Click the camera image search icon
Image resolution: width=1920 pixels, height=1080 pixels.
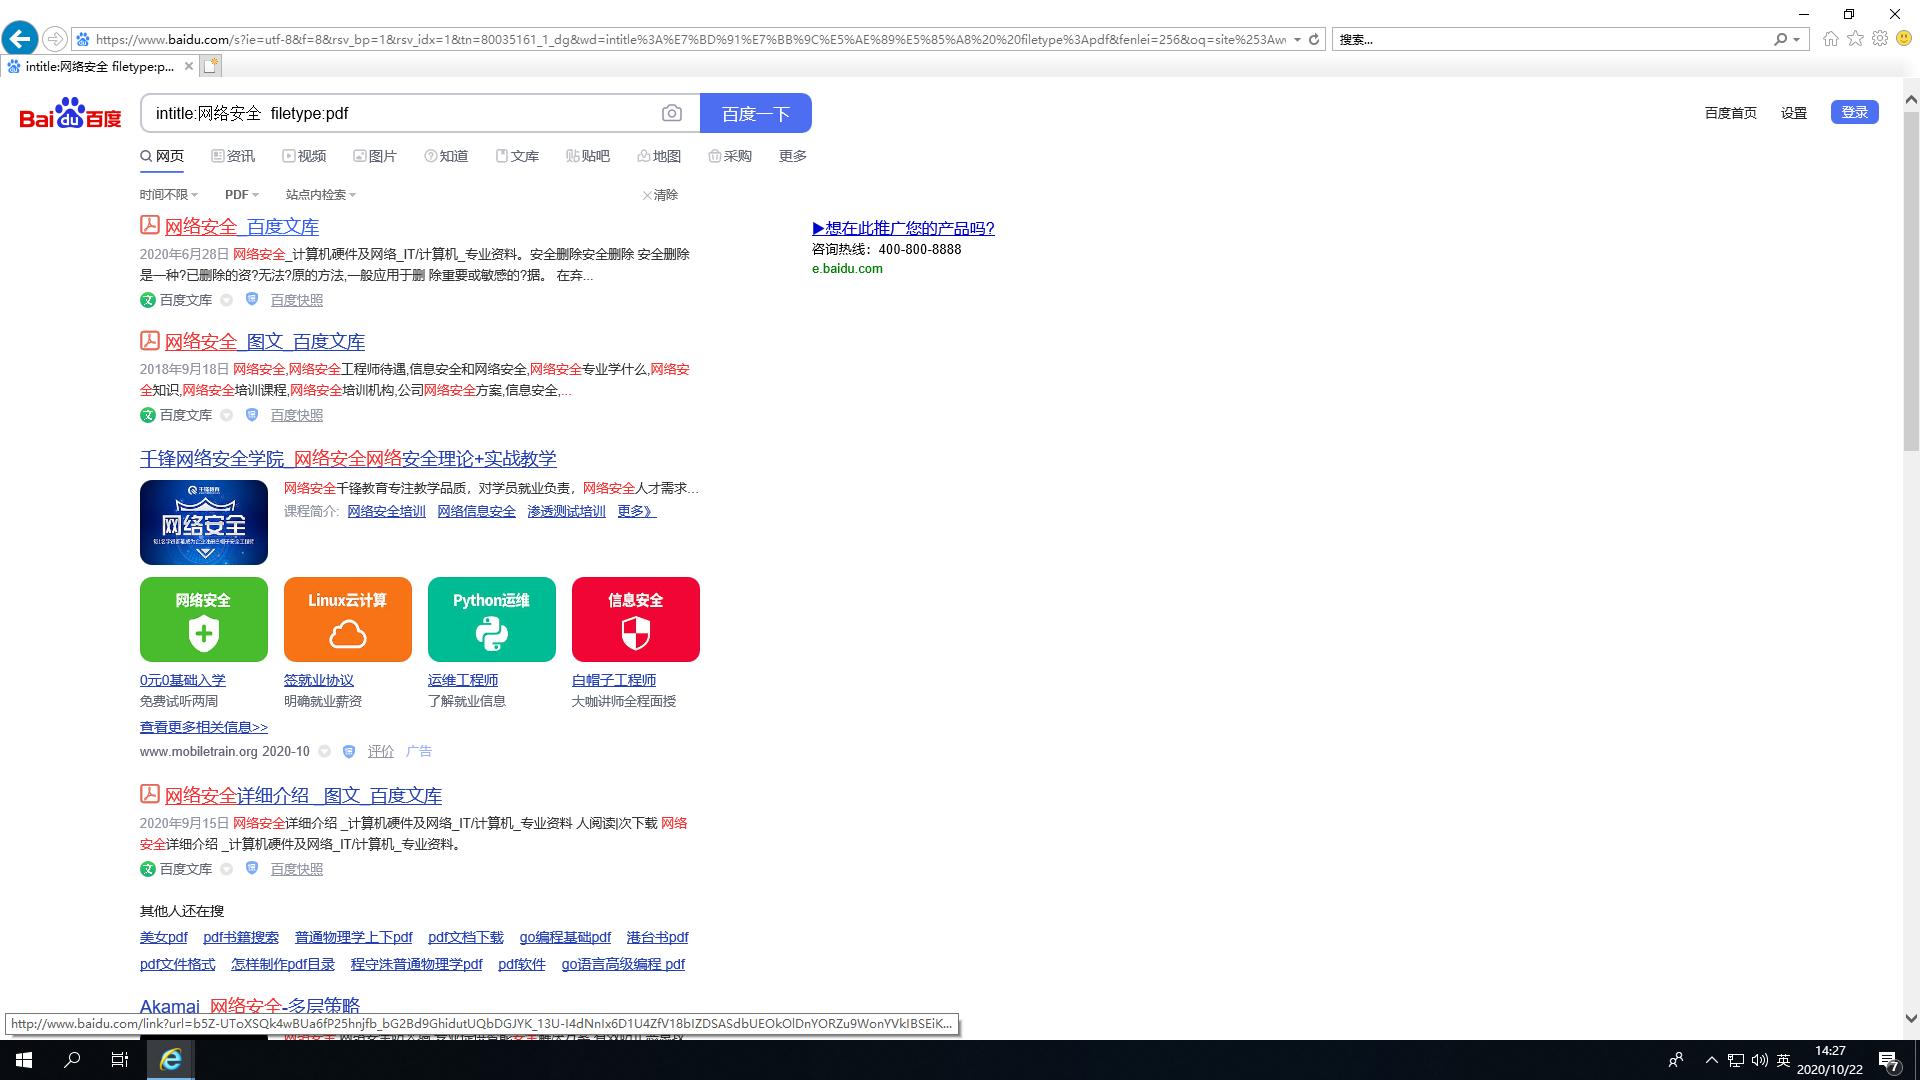click(672, 114)
